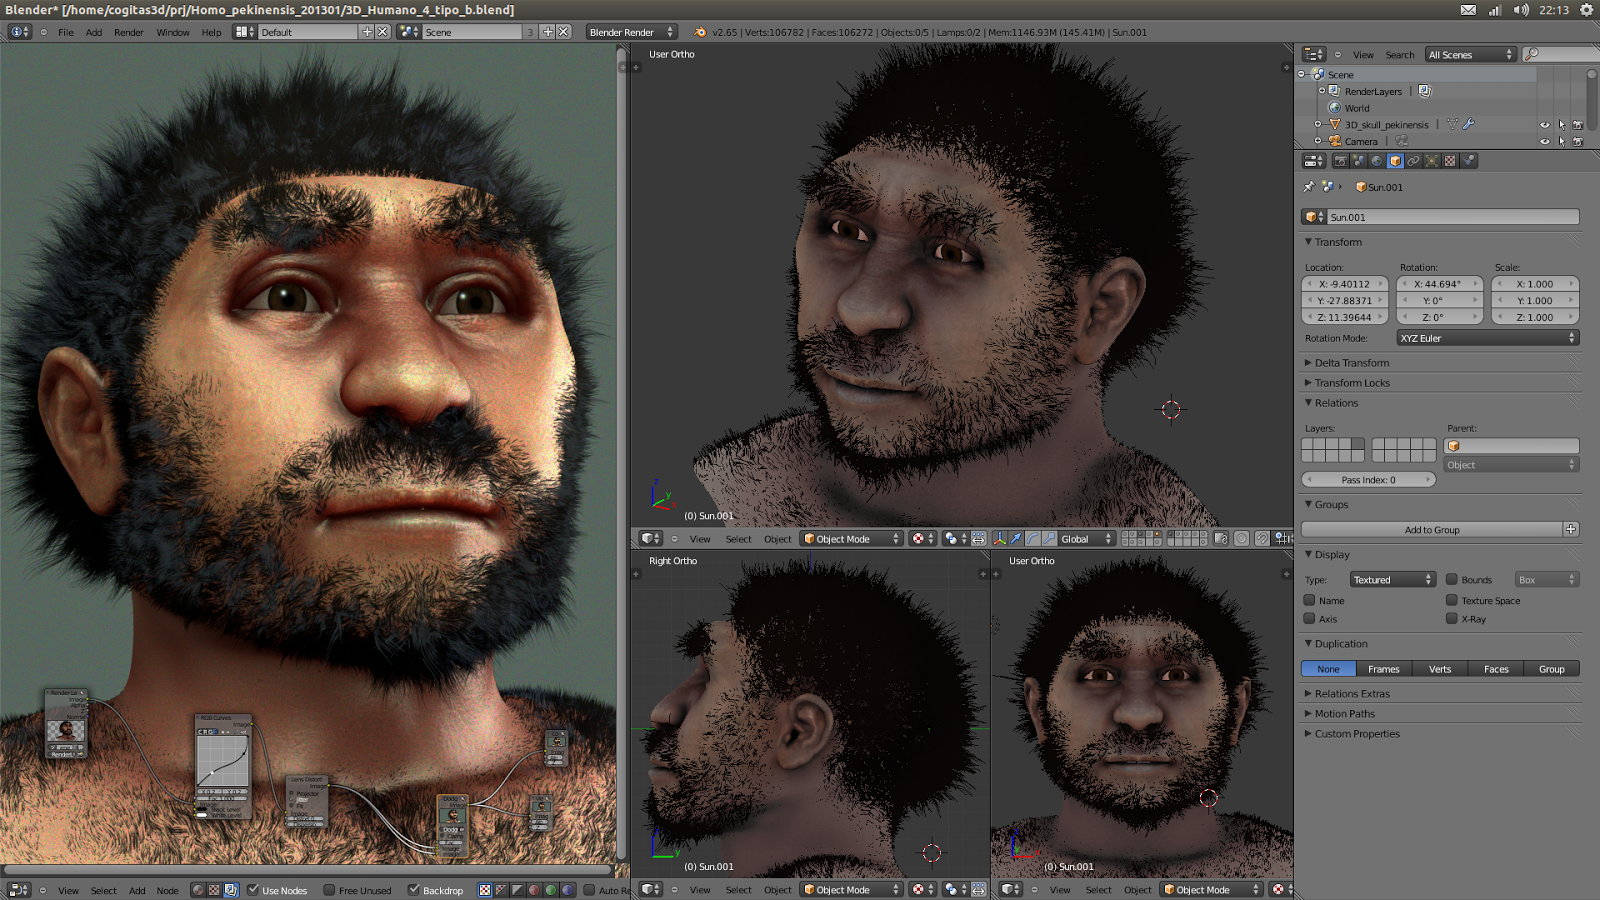Image resolution: width=1600 pixels, height=900 pixels.
Task: Collapse the Scene entry in the Outliner
Action: (x=1301, y=74)
